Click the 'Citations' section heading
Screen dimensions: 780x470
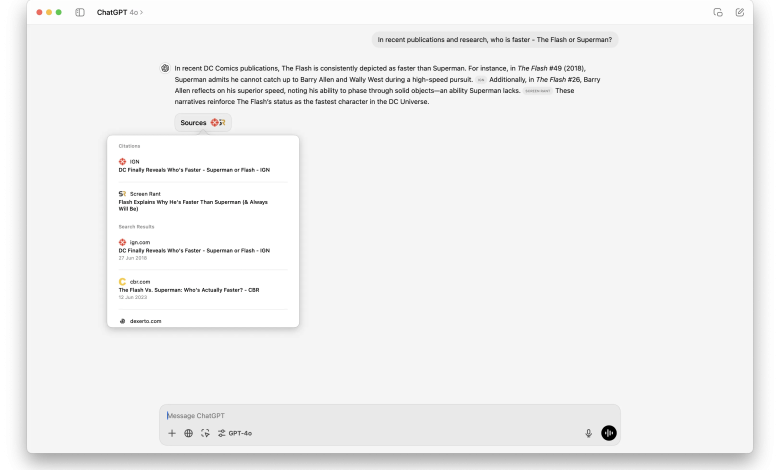pos(129,146)
